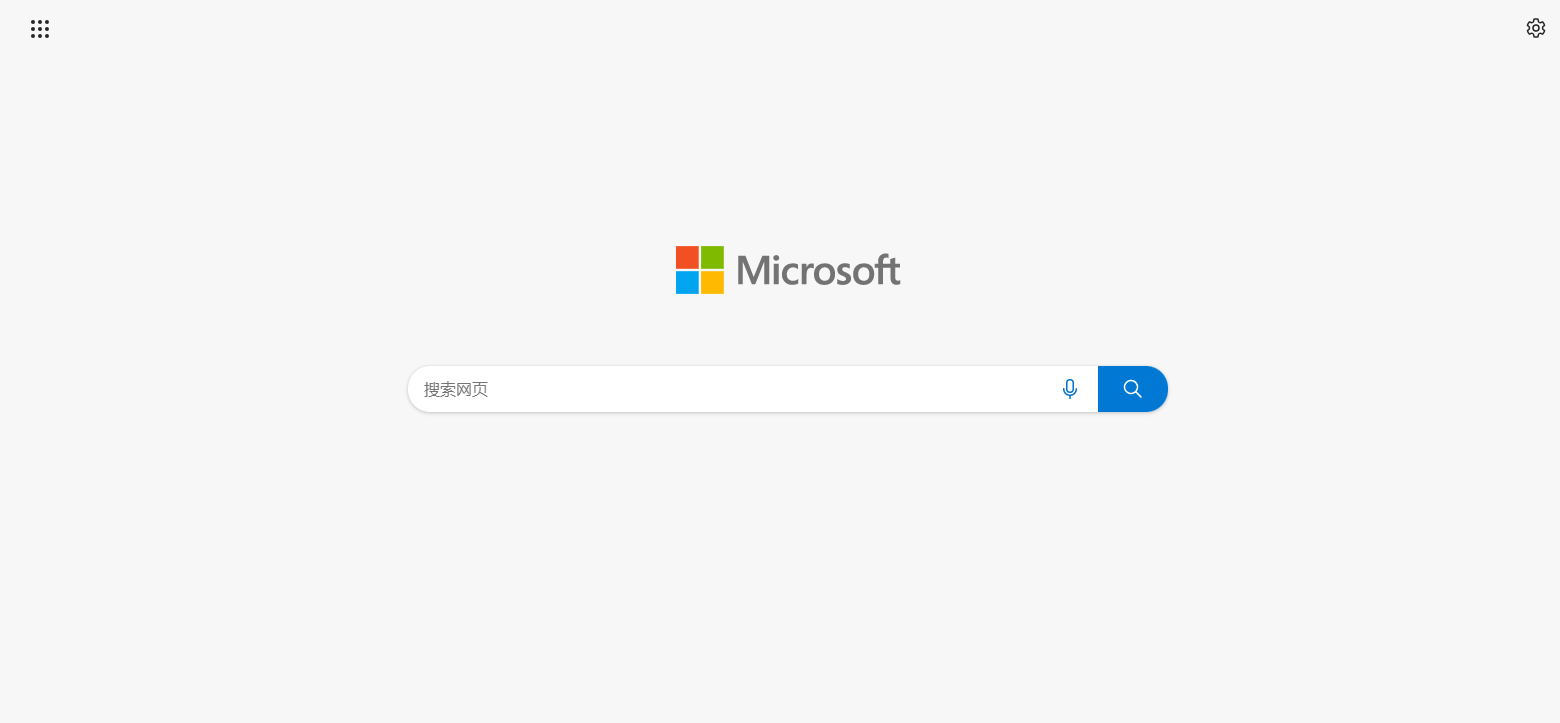This screenshot has height=723, width=1560.
Task: Open the app launcher grid icon
Action: pyautogui.click(x=40, y=29)
